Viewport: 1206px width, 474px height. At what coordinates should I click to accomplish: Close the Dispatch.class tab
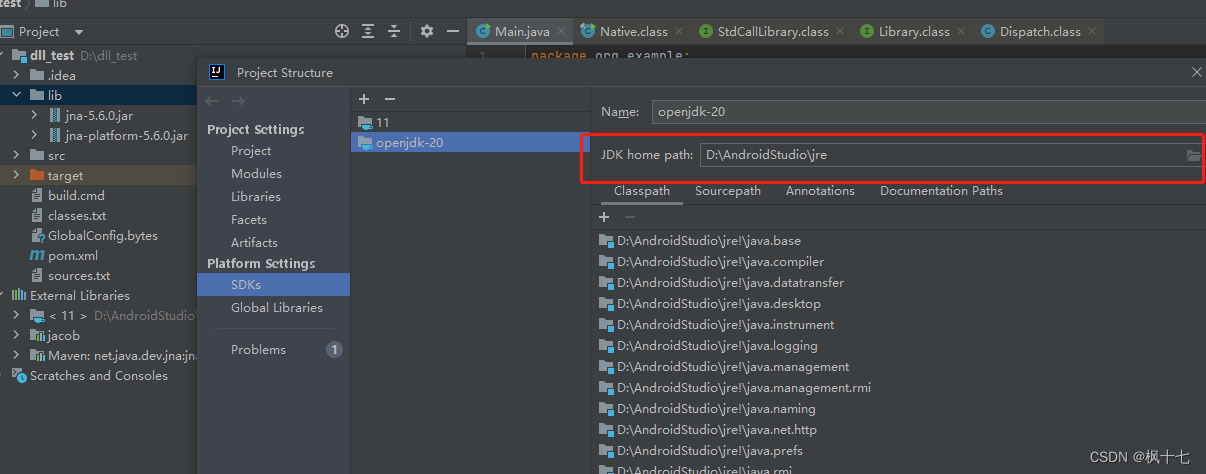(1091, 32)
